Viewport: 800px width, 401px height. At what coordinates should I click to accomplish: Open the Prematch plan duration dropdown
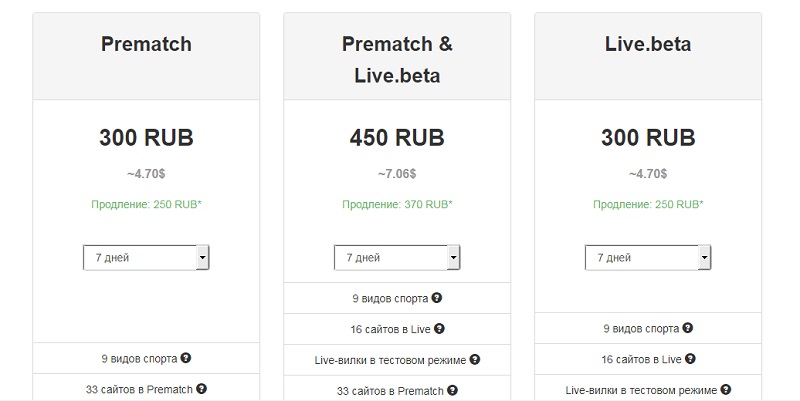pyautogui.click(x=146, y=258)
